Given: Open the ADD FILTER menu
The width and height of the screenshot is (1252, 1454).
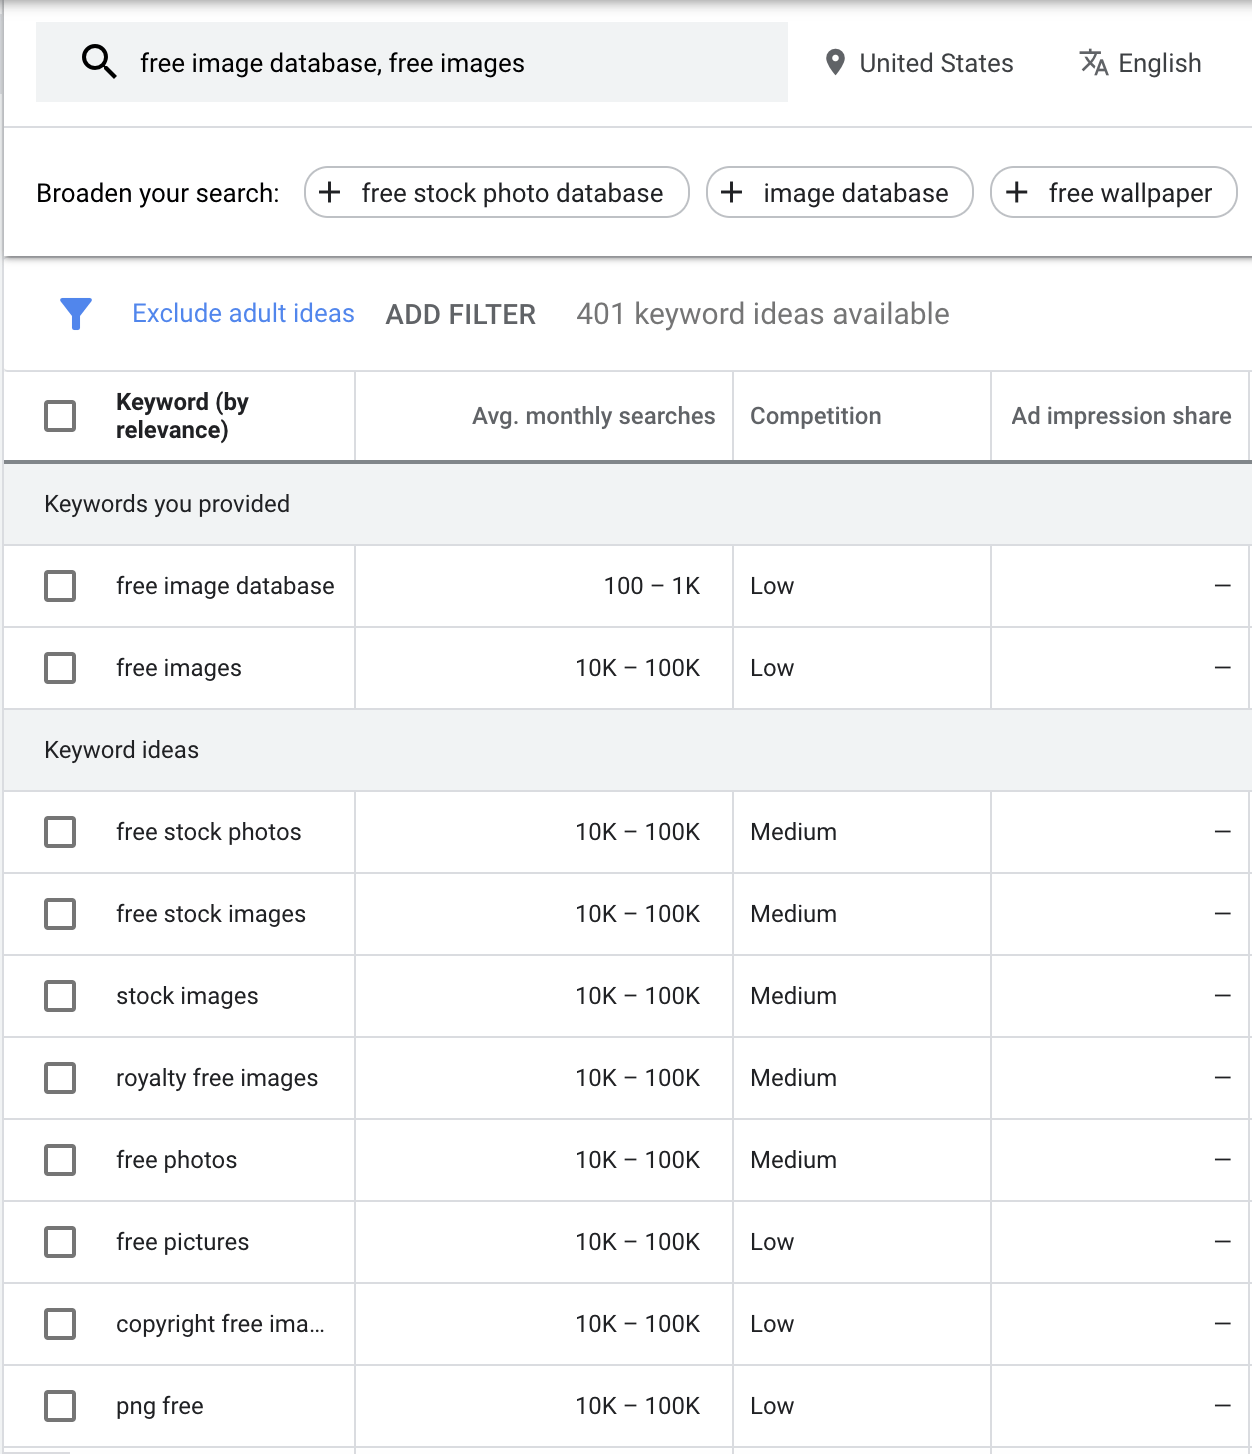Looking at the screenshot, I should 460,313.
